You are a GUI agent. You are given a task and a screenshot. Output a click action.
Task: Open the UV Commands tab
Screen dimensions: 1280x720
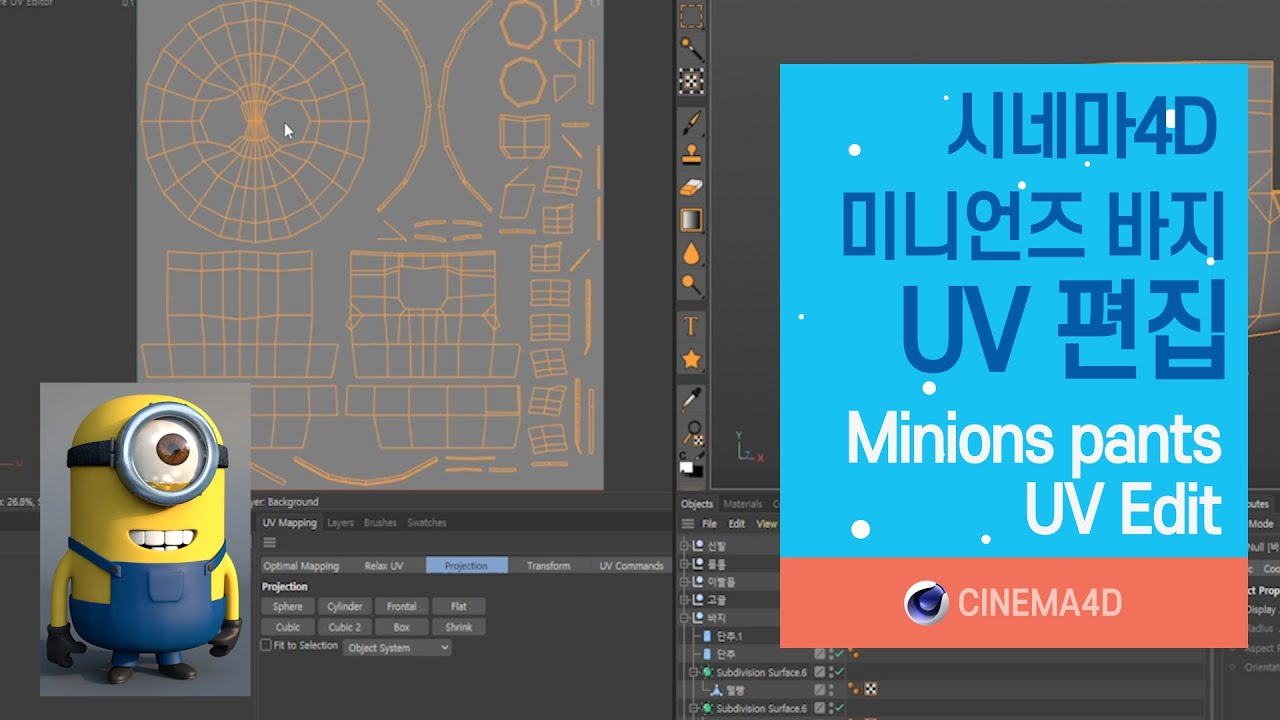click(631, 566)
